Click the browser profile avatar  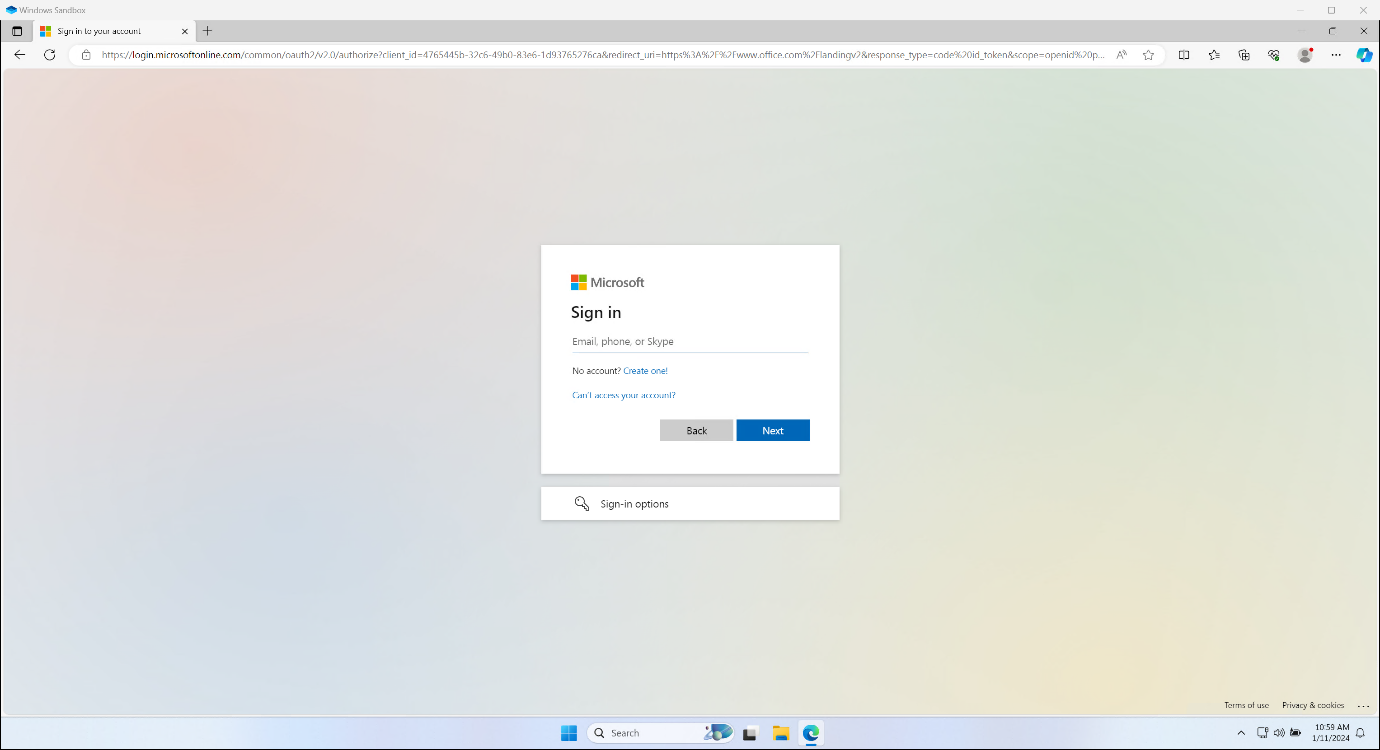[x=1304, y=55]
